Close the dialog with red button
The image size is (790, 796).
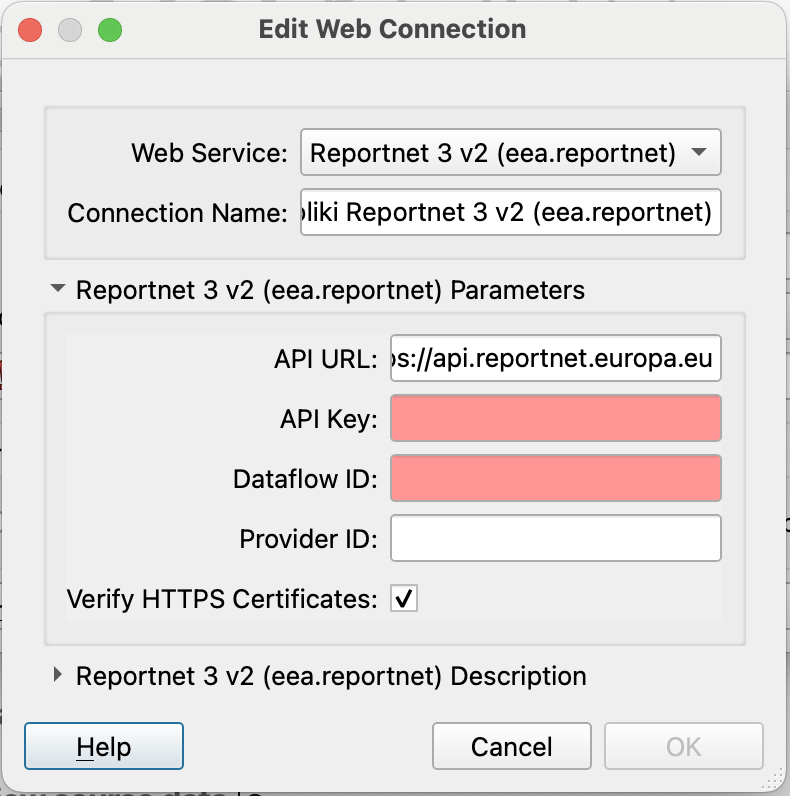pos(30,30)
